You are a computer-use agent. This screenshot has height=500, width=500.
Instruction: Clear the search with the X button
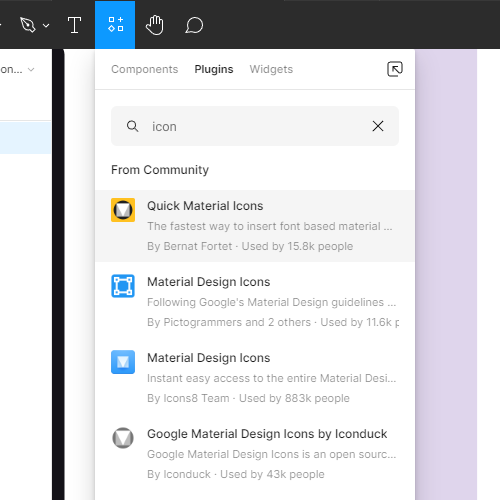pyautogui.click(x=378, y=126)
